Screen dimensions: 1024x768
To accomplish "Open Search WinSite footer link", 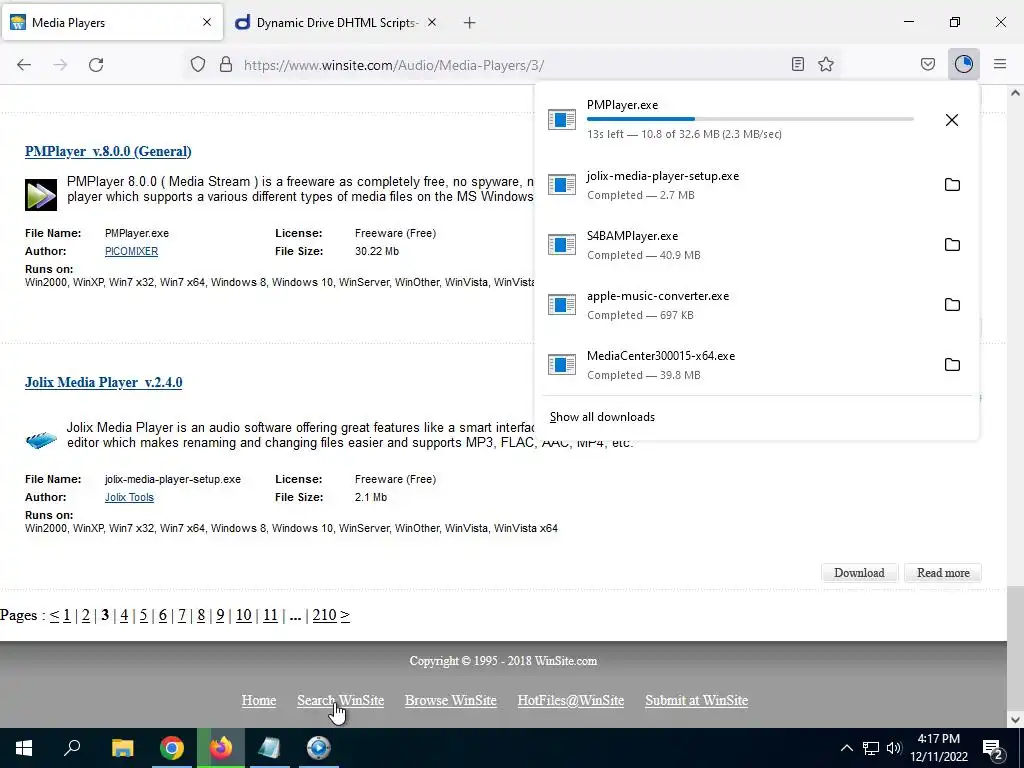I will pyautogui.click(x=340, y=700).
